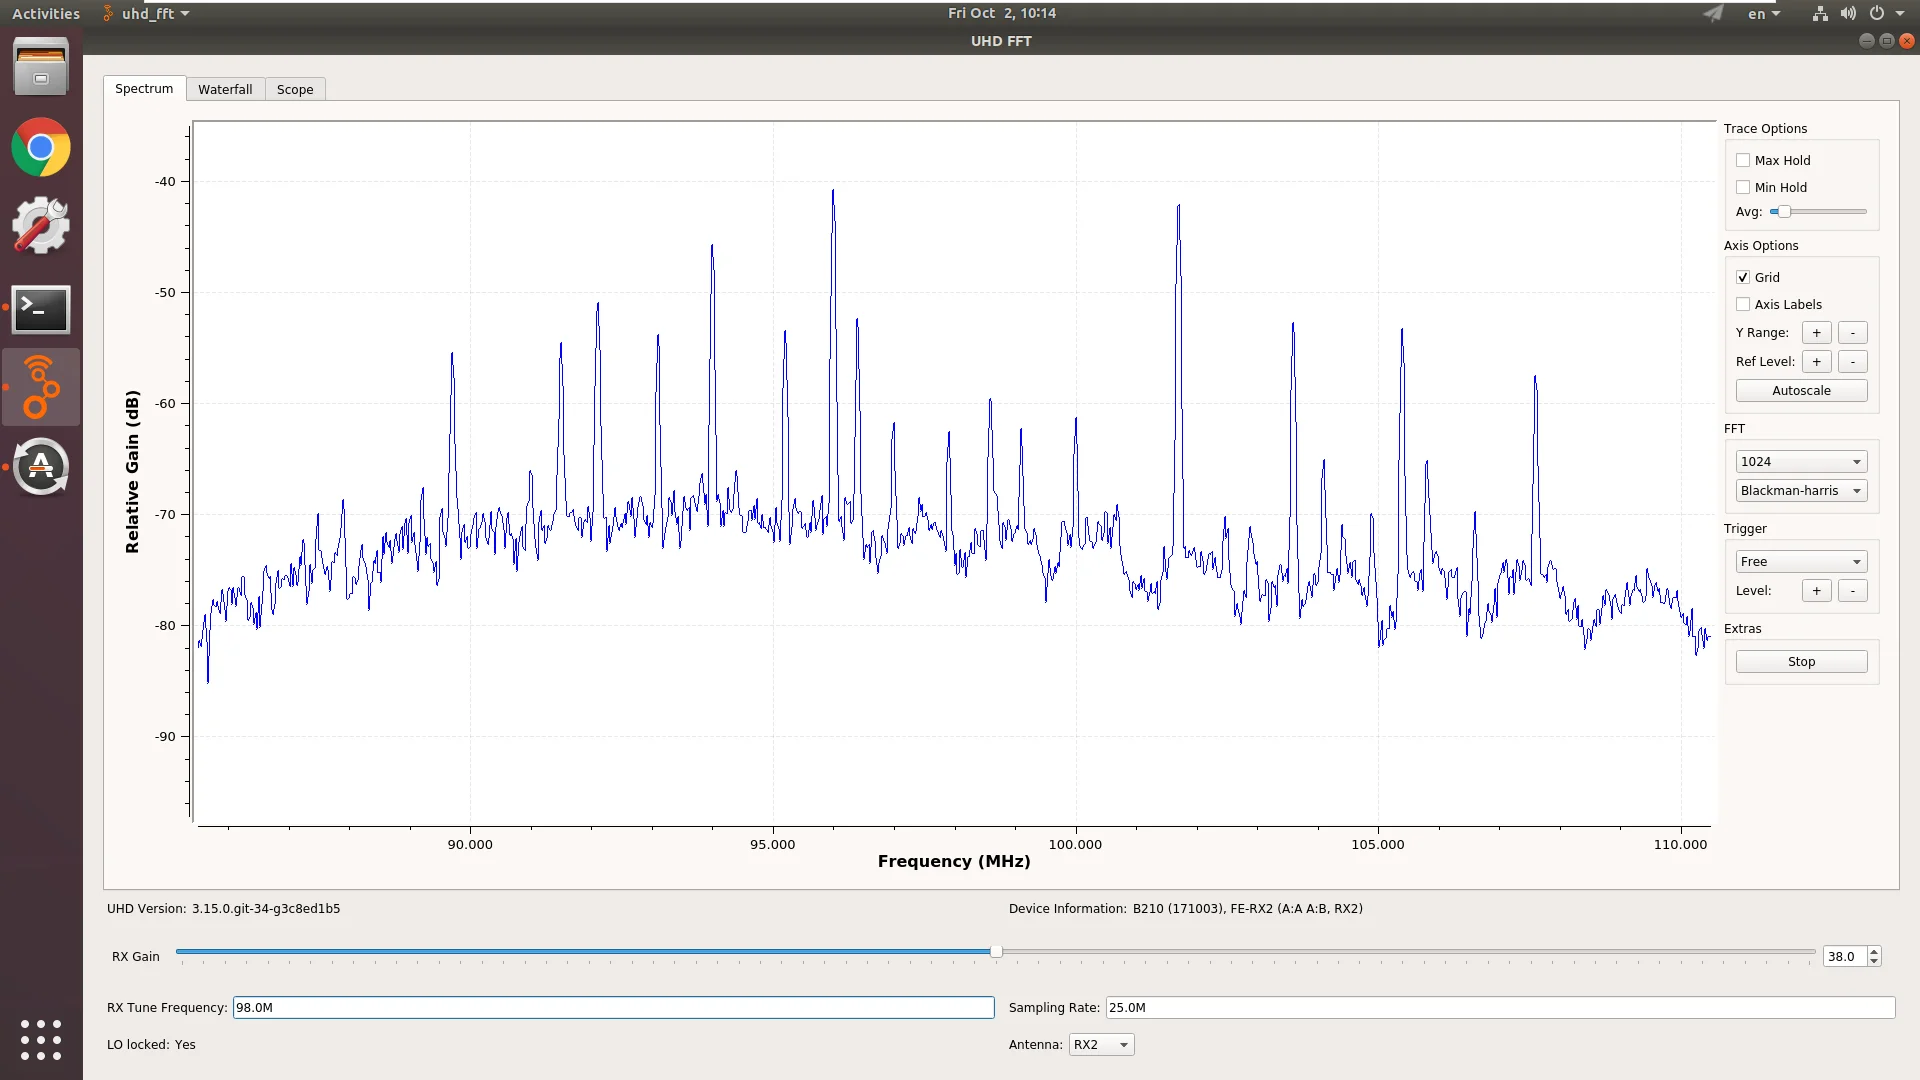Click the RX Tune Frequency input field

pos(613,1007)
